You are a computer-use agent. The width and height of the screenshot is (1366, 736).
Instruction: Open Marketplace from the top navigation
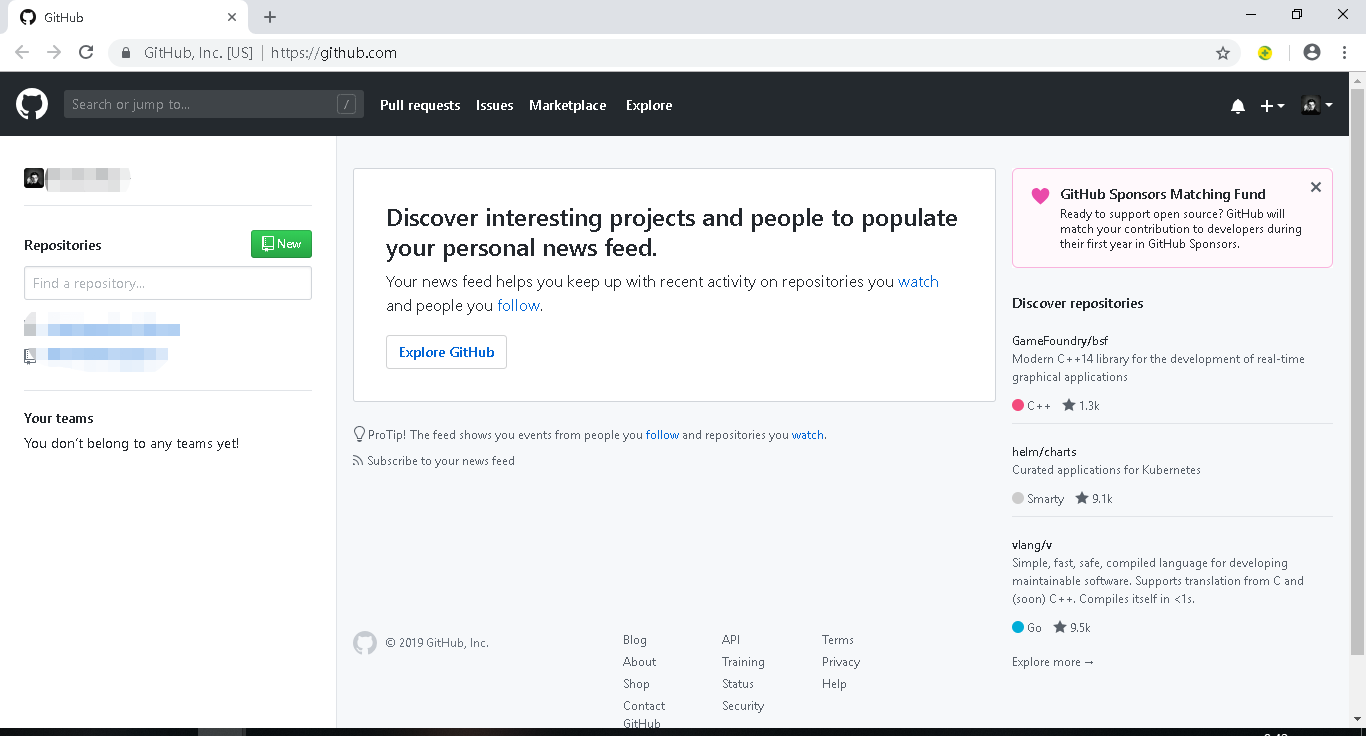click(567, 105)
